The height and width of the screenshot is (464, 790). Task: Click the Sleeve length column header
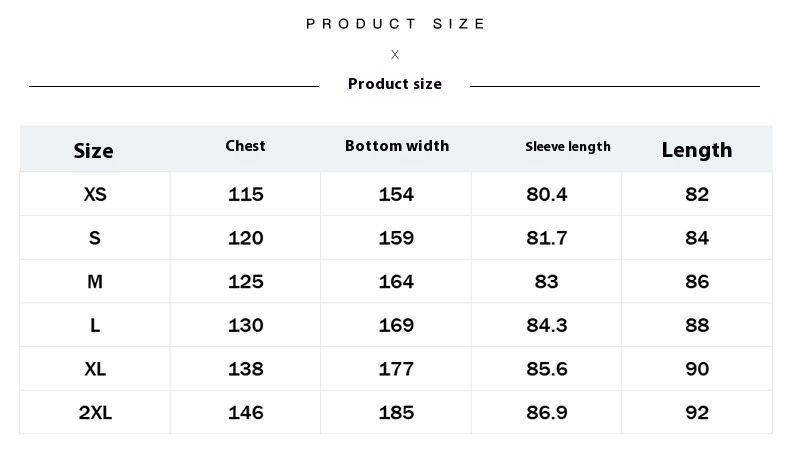pos(568,147)
